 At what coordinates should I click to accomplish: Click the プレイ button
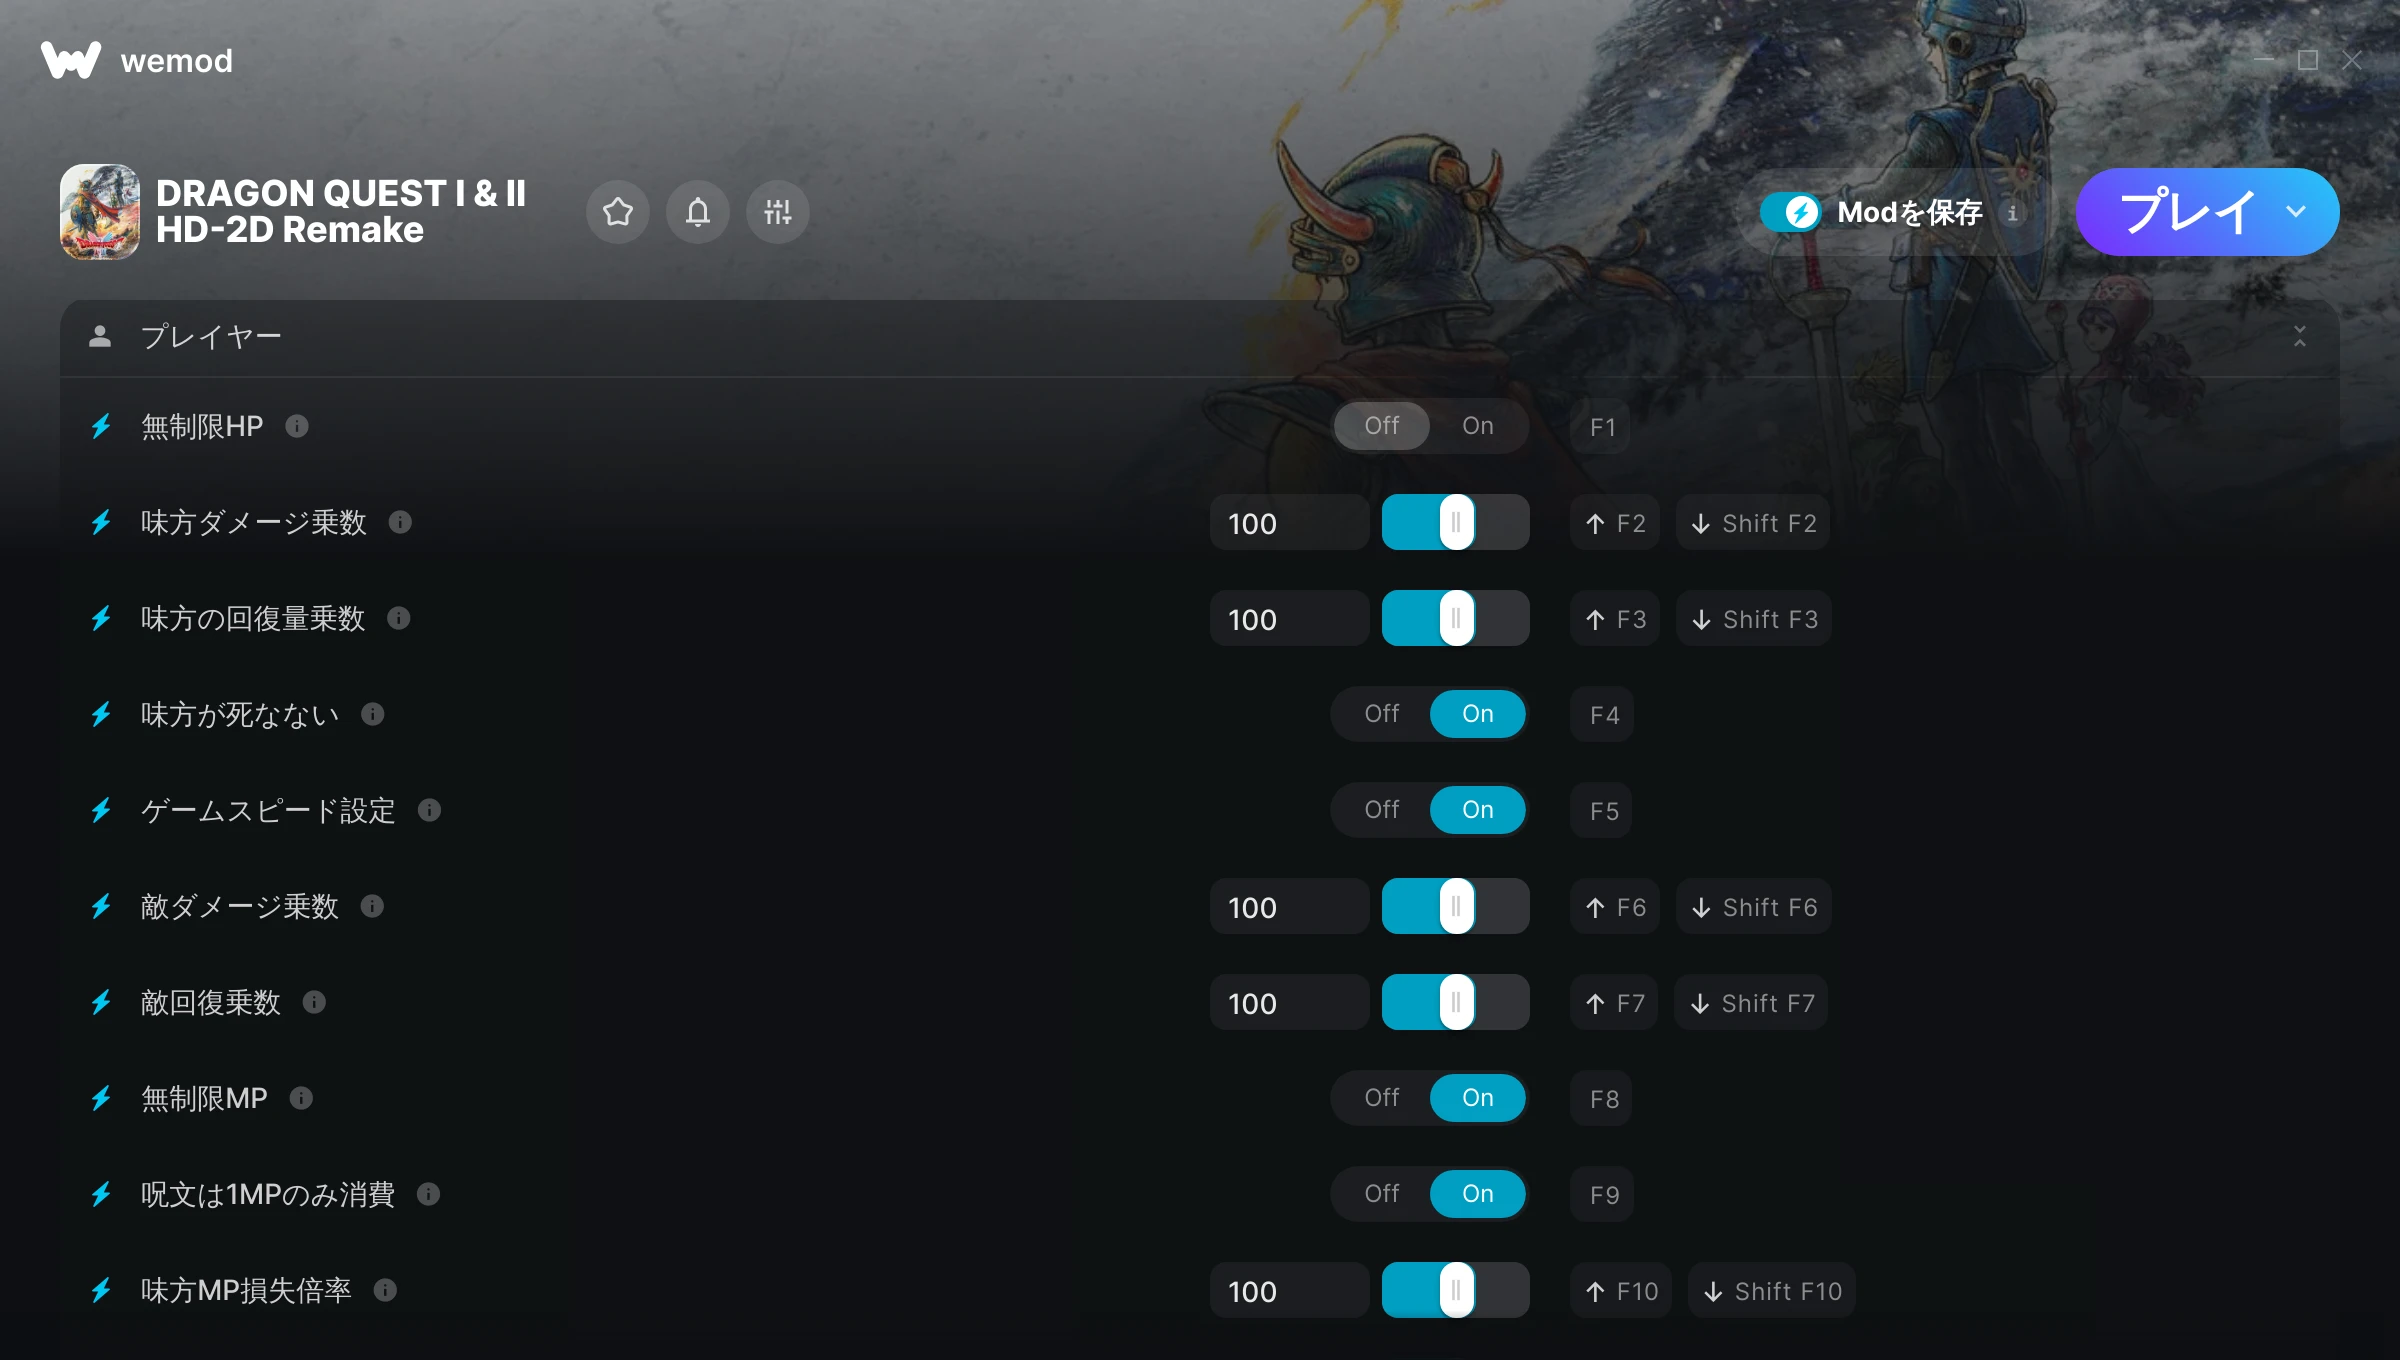point(2186,212)
